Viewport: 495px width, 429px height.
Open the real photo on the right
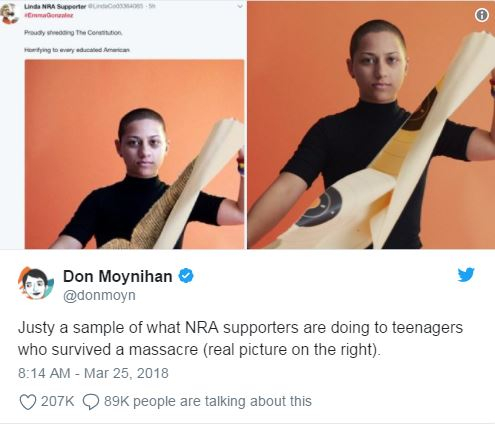tap(371, 125)
